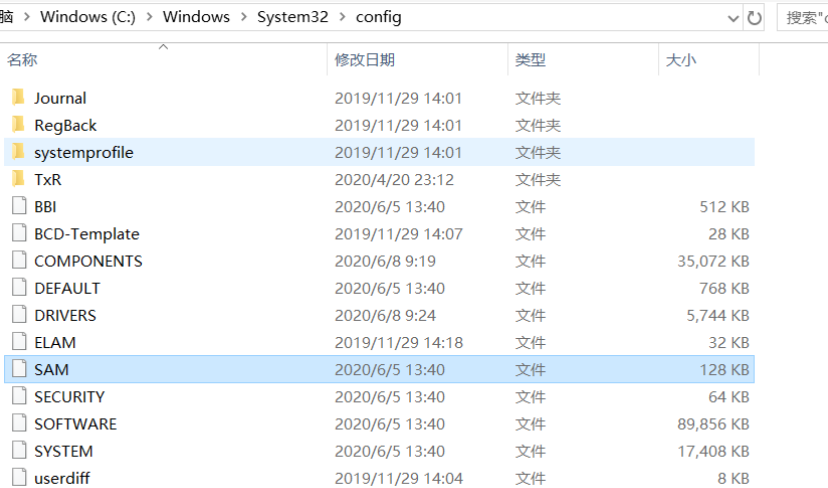
Task: Select the BCD-Template file name
Action: (87, 234)
